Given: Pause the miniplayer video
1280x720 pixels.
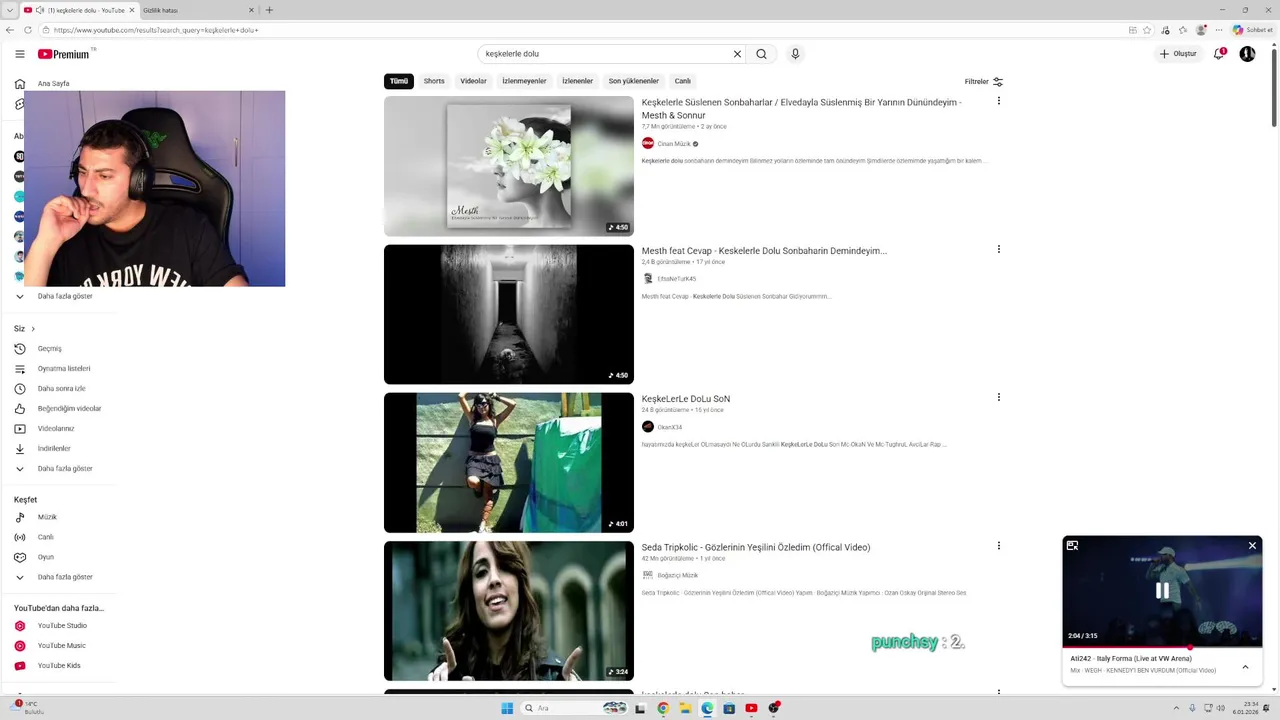Looking at the screenshot, I should 1162,591.
